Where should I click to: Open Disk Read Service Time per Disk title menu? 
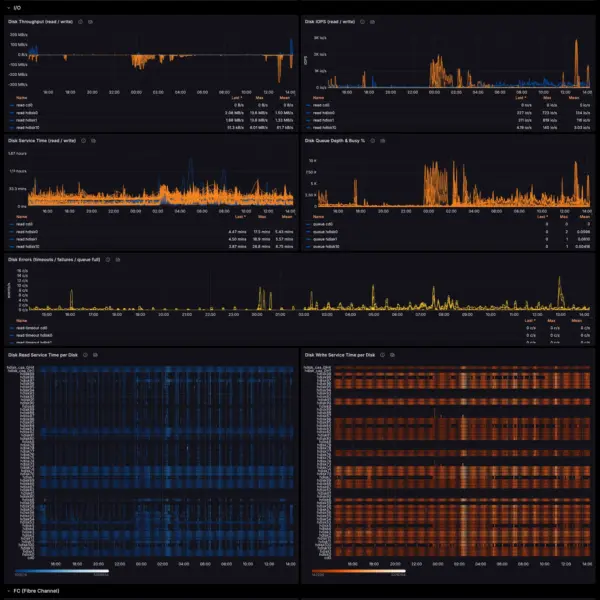[x=43, y=355]
